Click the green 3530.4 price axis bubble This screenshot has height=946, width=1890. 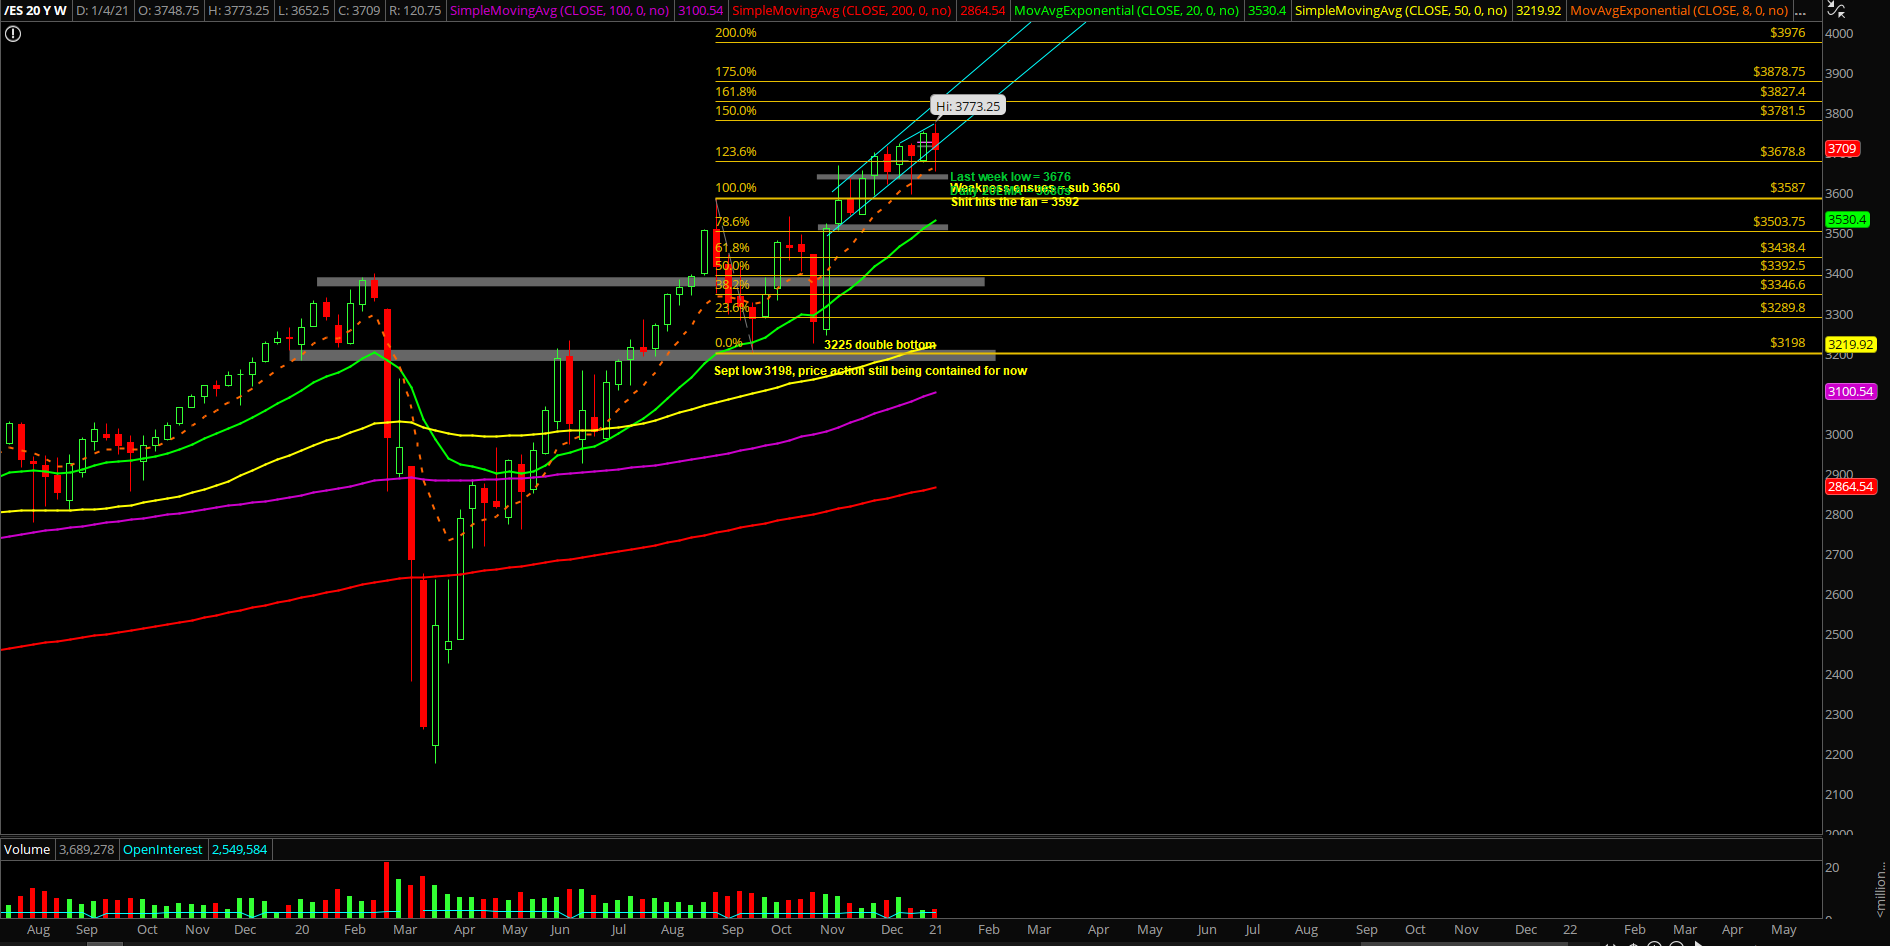tap(1847, 220)
